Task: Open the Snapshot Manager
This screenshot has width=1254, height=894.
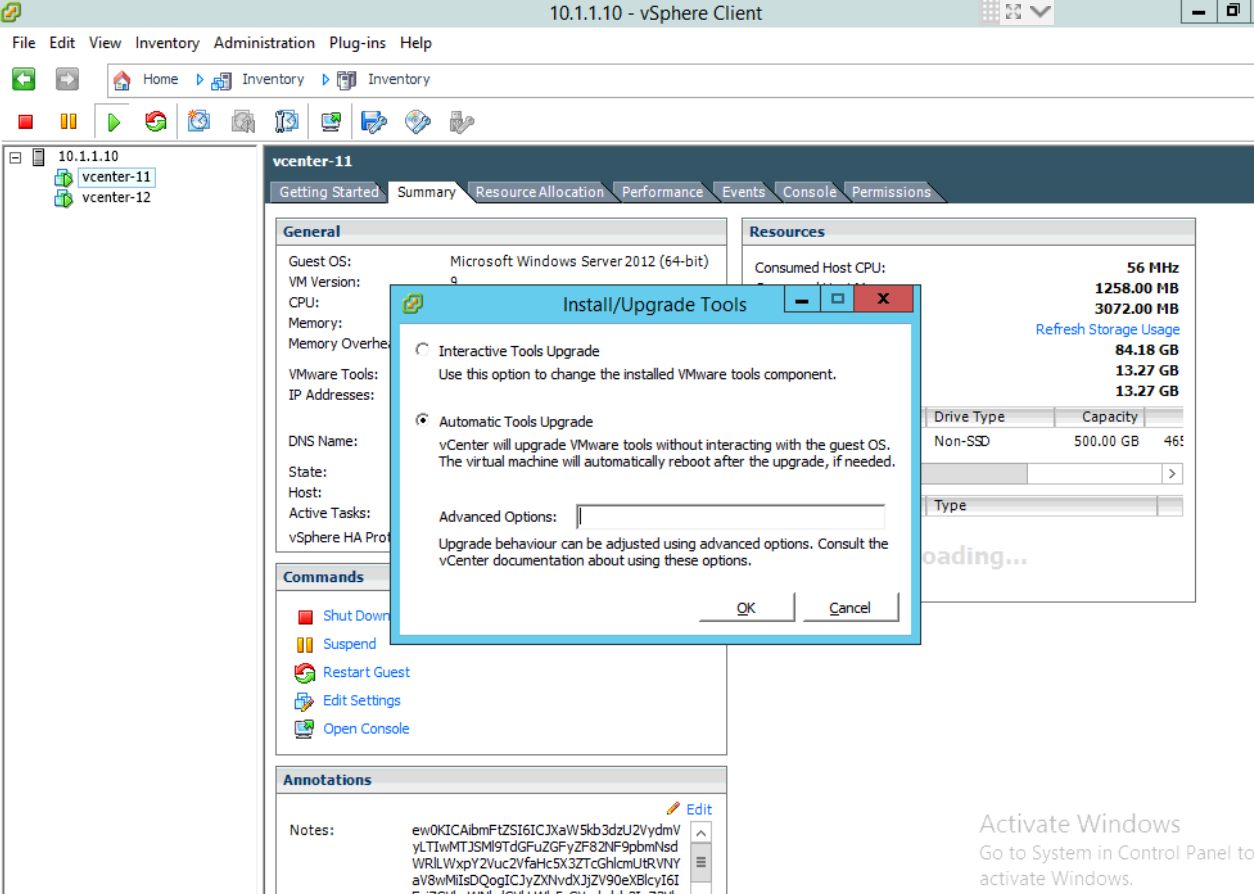Action: (x=287, y=120)
